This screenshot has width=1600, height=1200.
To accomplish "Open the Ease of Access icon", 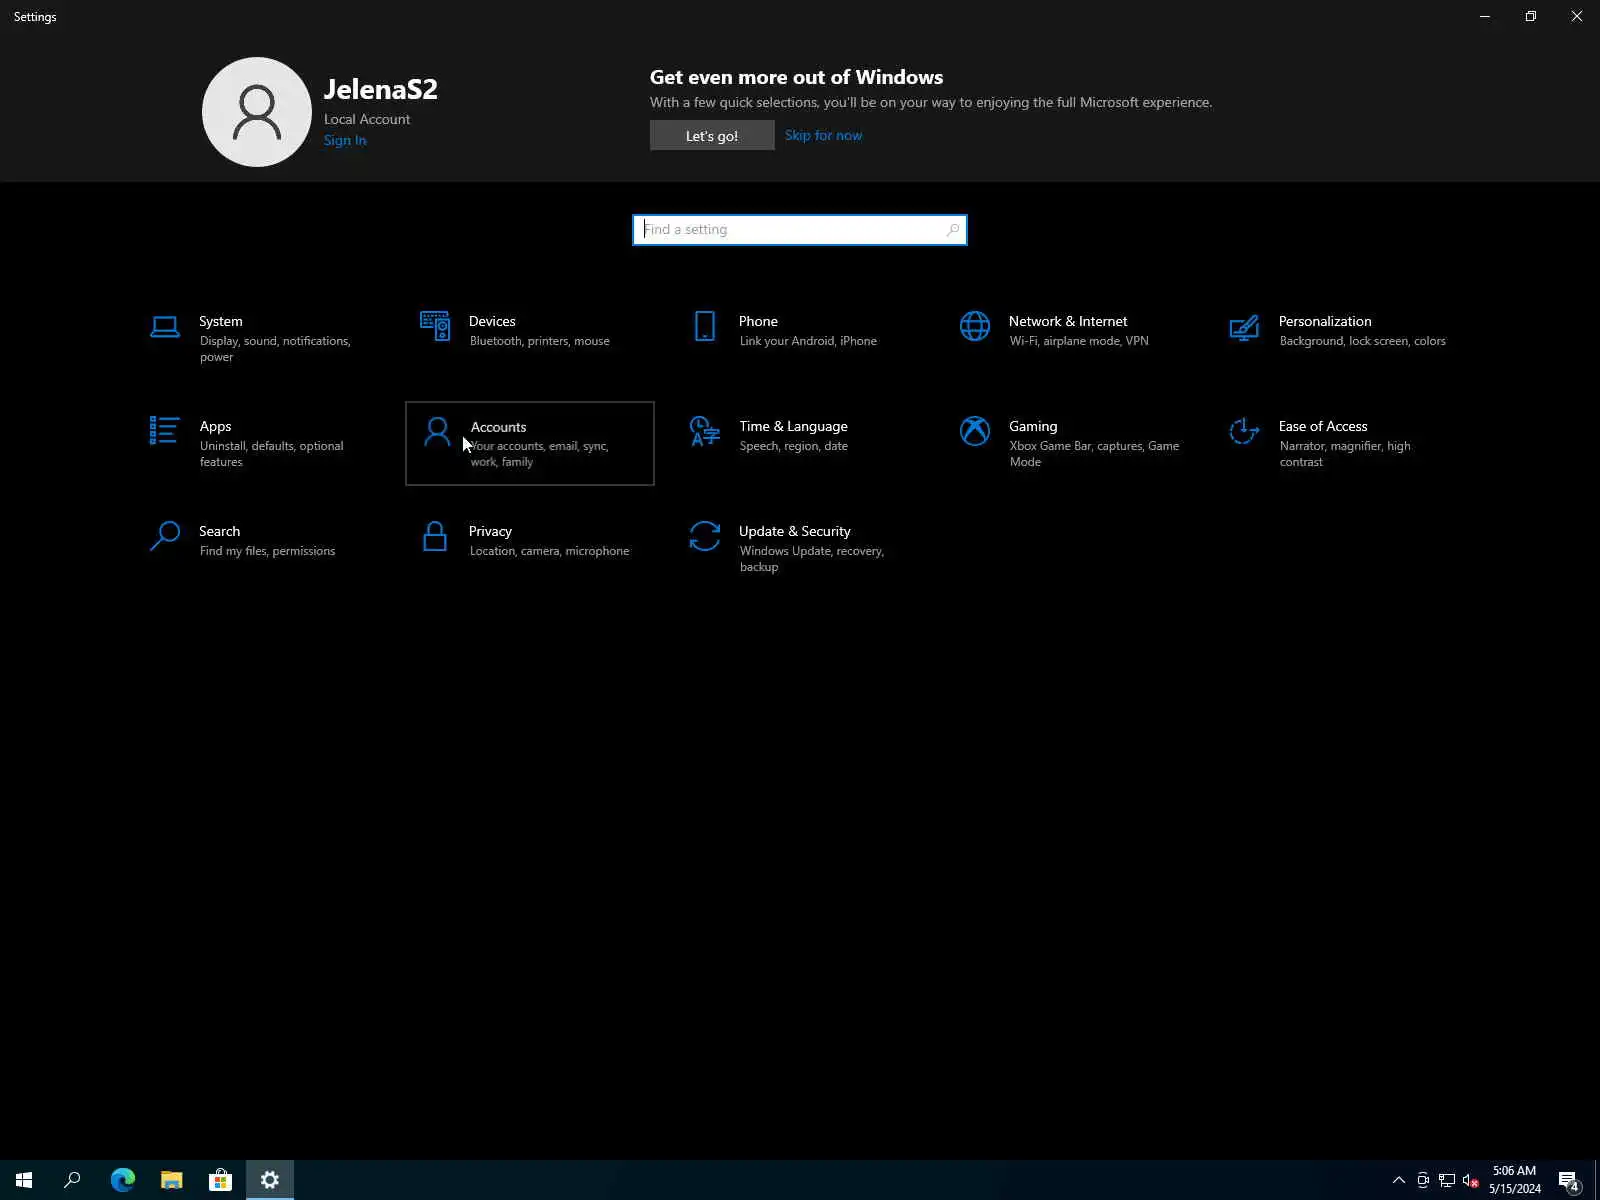I will coord(1244,431).
